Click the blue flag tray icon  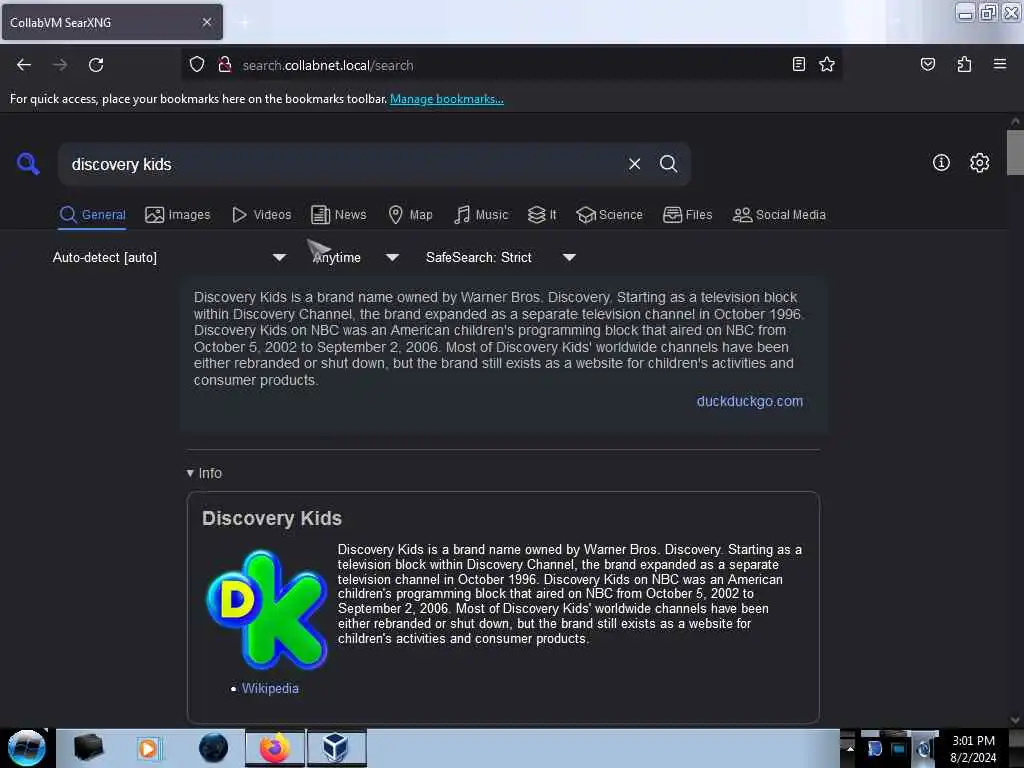click(874, 748)
